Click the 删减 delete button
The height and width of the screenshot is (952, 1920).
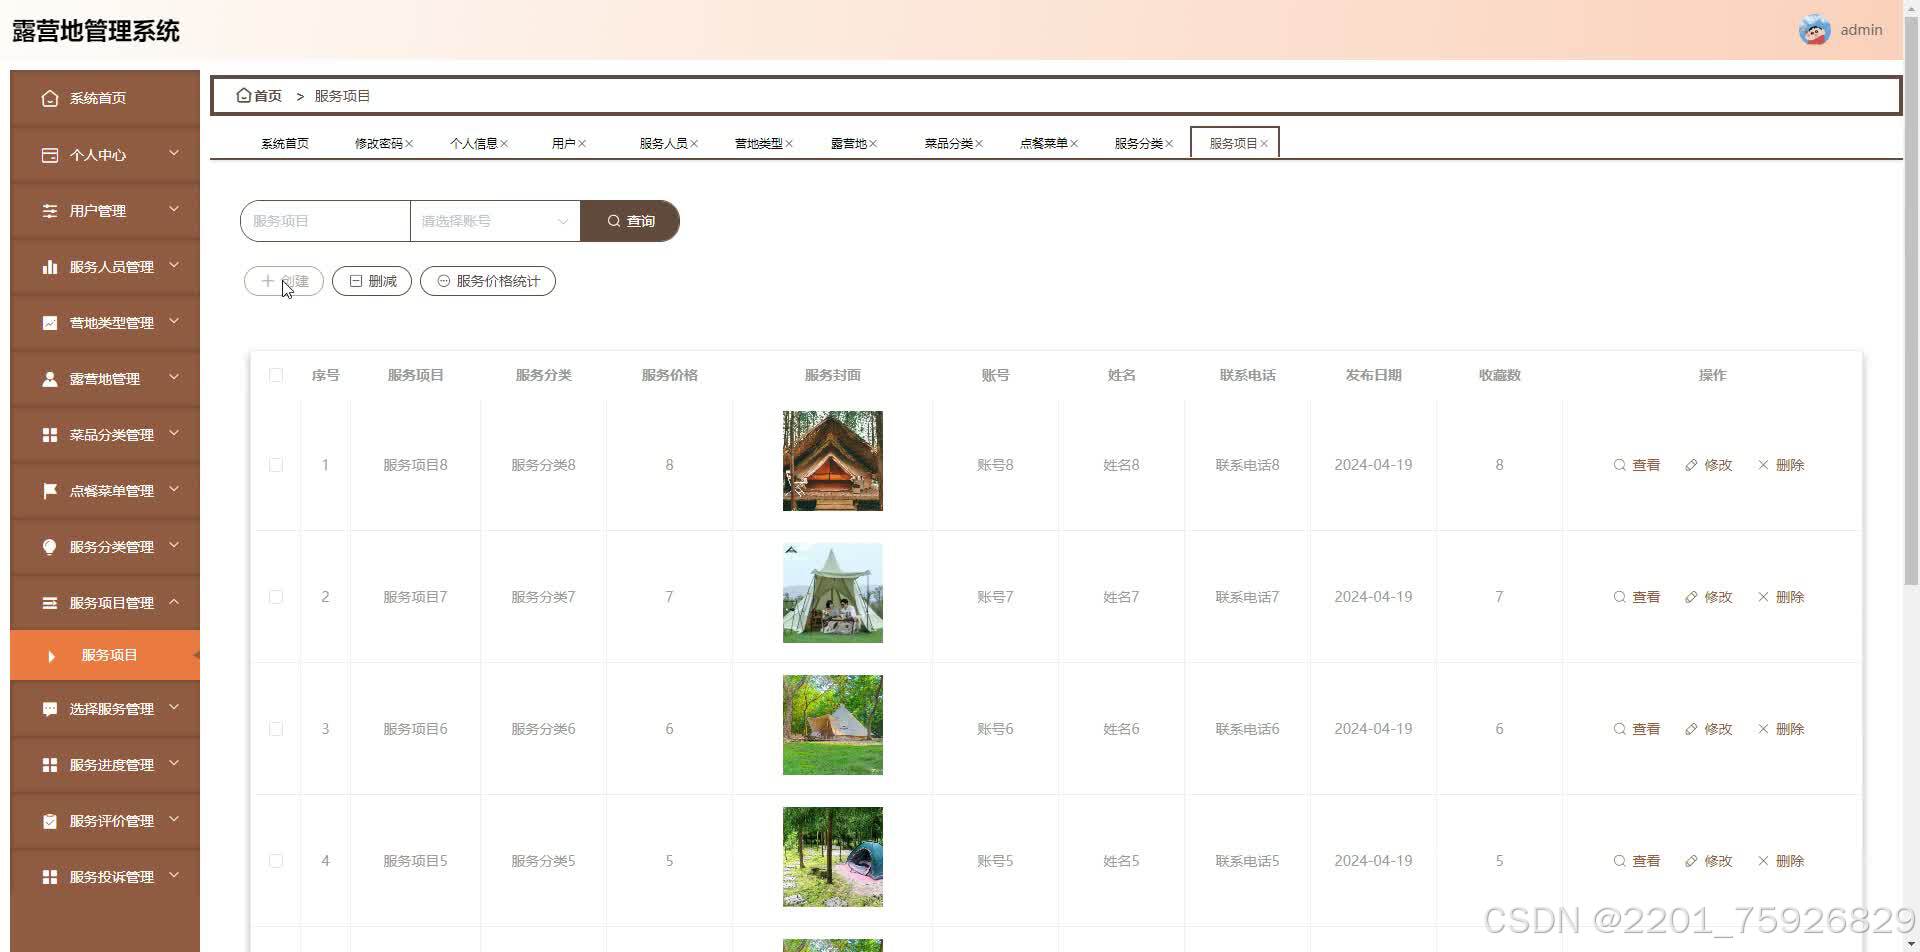coord(372,281)
